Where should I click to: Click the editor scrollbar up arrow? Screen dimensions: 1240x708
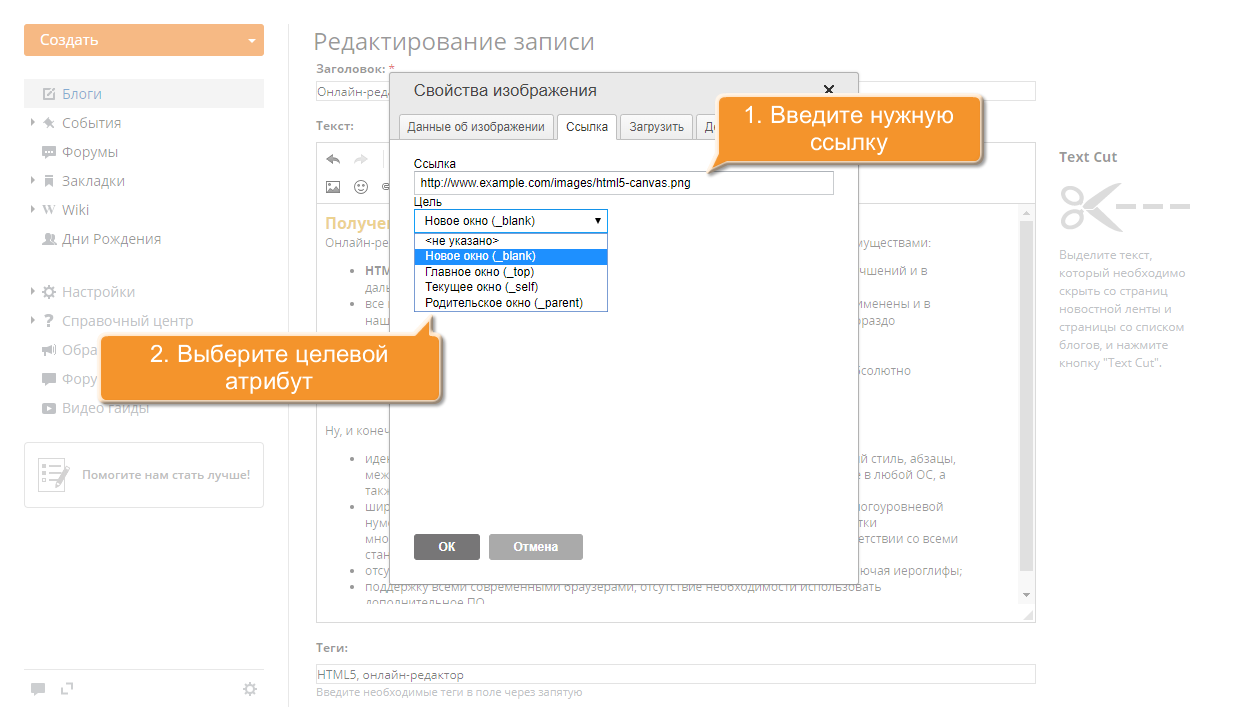click(1025, 213)
